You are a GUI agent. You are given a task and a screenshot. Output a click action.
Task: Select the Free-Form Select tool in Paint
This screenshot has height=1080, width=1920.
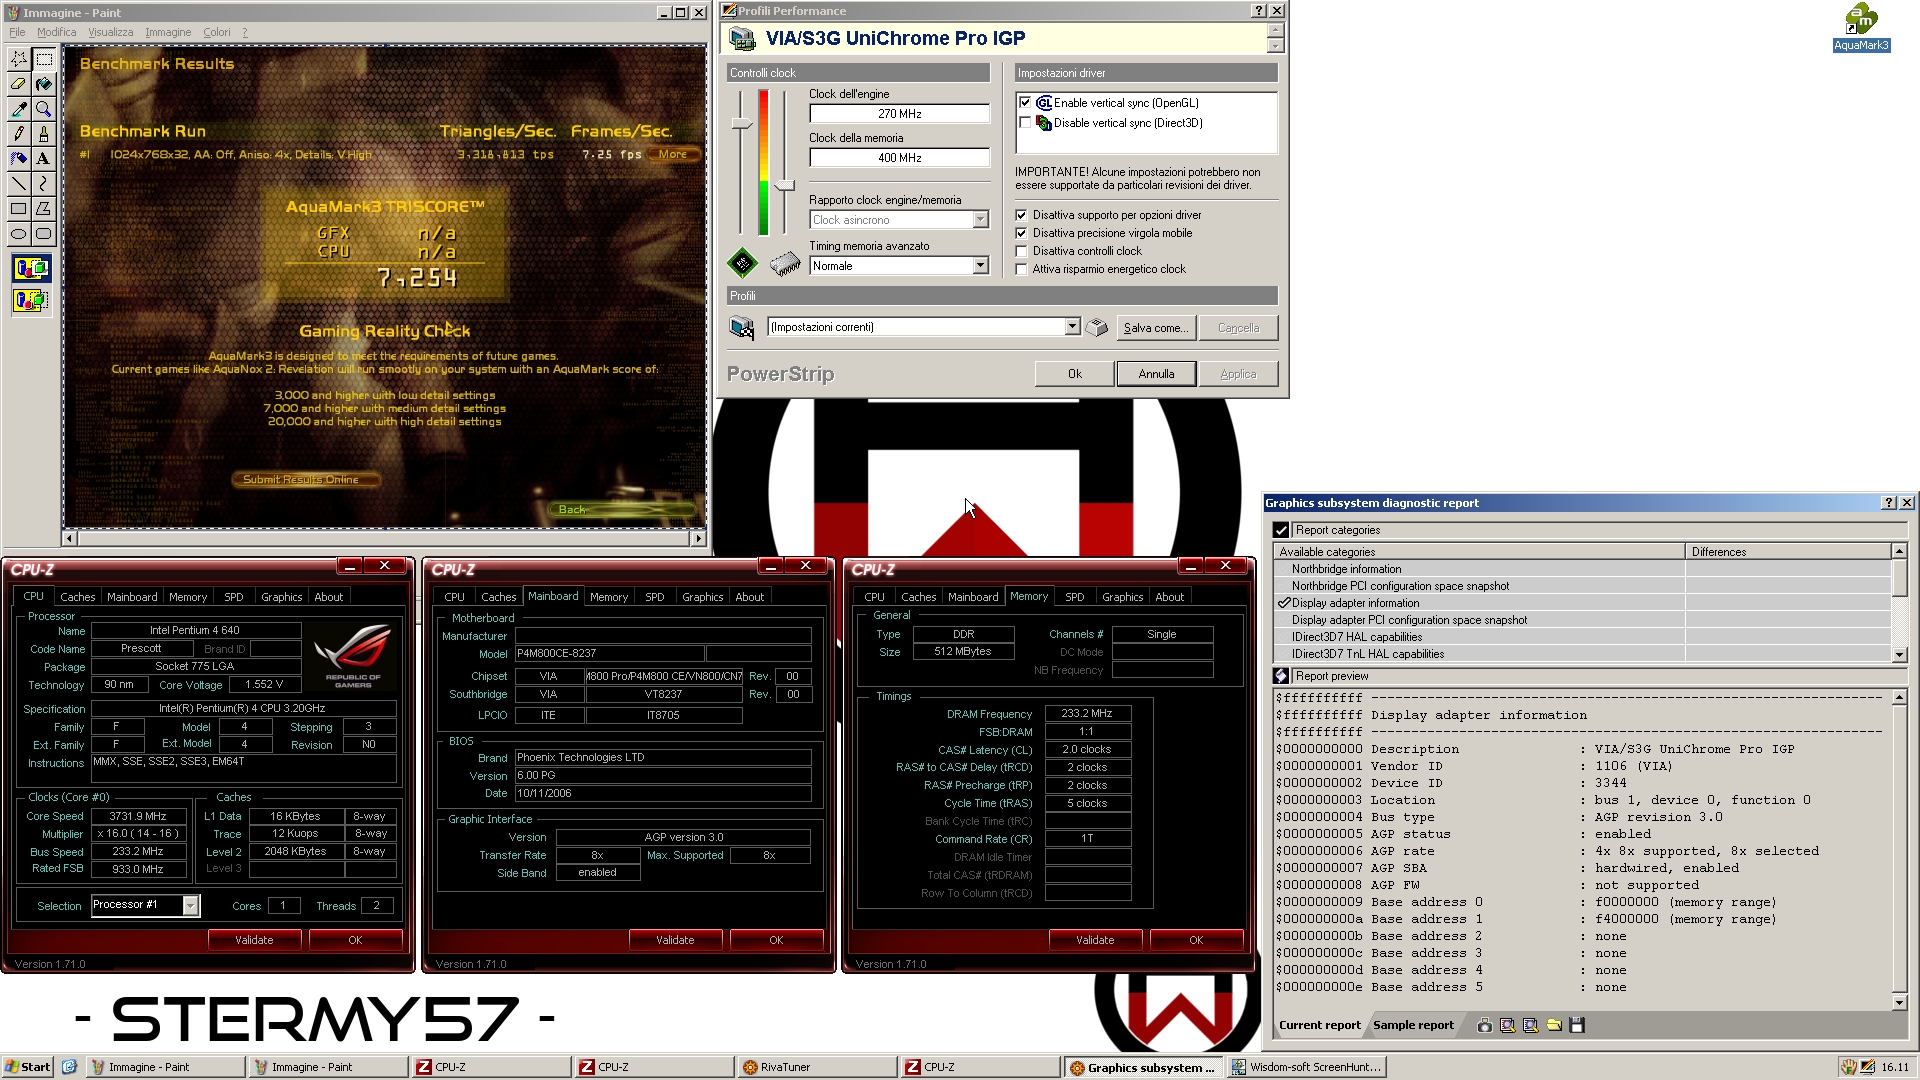18,59
